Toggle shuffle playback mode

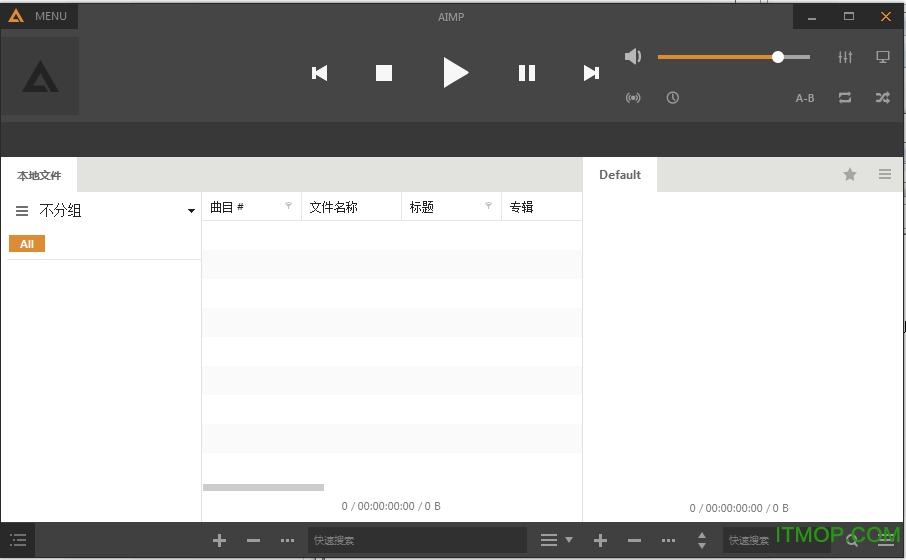click(882, 98)
